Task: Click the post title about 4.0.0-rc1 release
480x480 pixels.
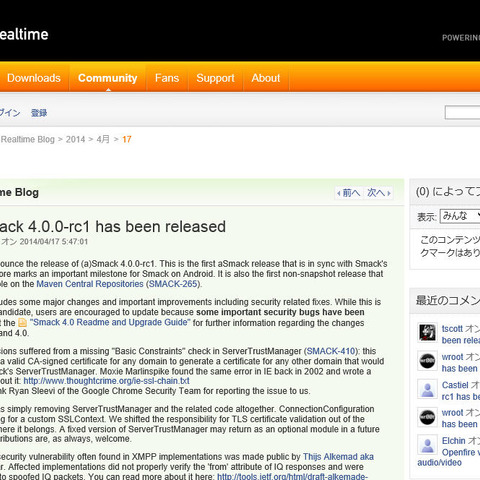Action: [113, 227]
